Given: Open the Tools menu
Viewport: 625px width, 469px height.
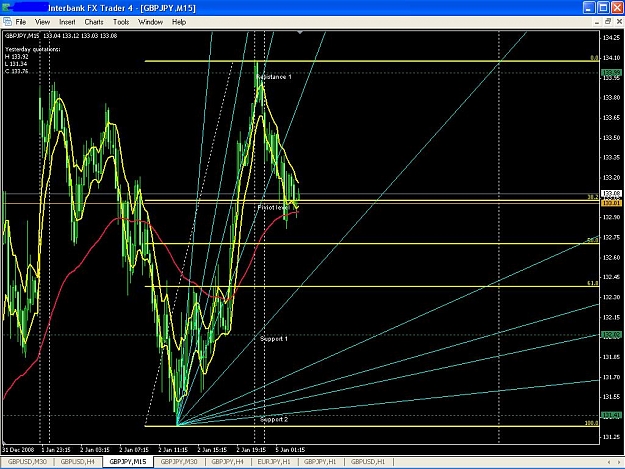Looking at the screenshot, I should (x=121, y=22).
